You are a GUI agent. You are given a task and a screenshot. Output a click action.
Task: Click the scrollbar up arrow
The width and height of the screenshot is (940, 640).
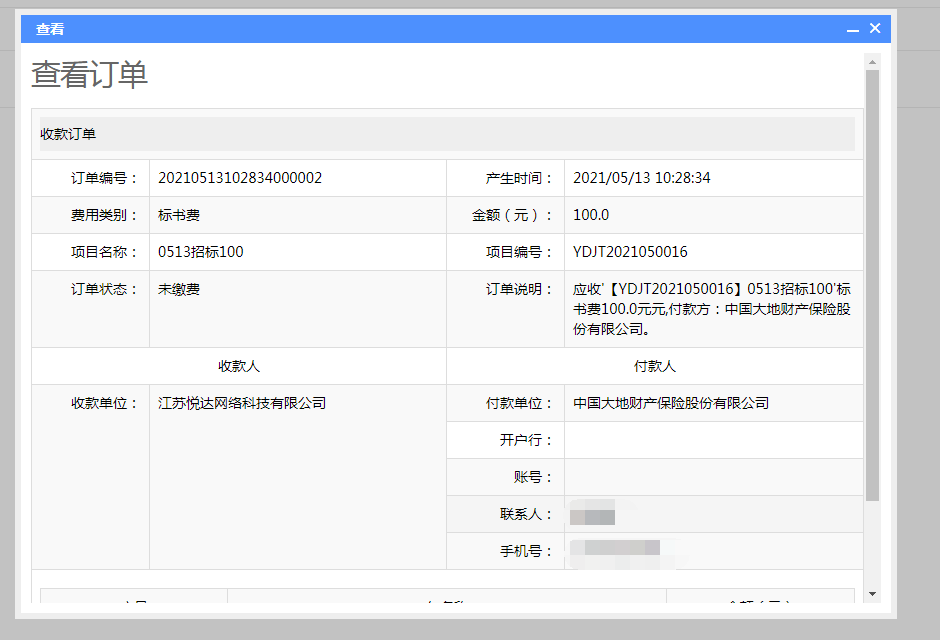click(872, 62)
